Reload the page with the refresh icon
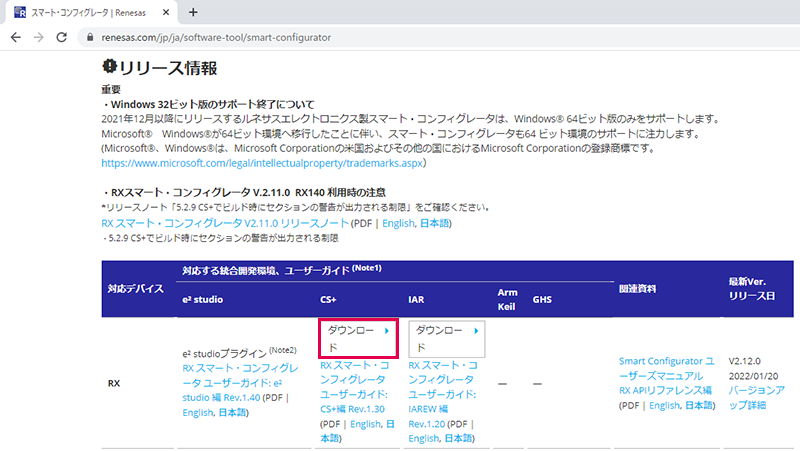Image resolution: width=800 pixels, height=451 pixels. 62,37
